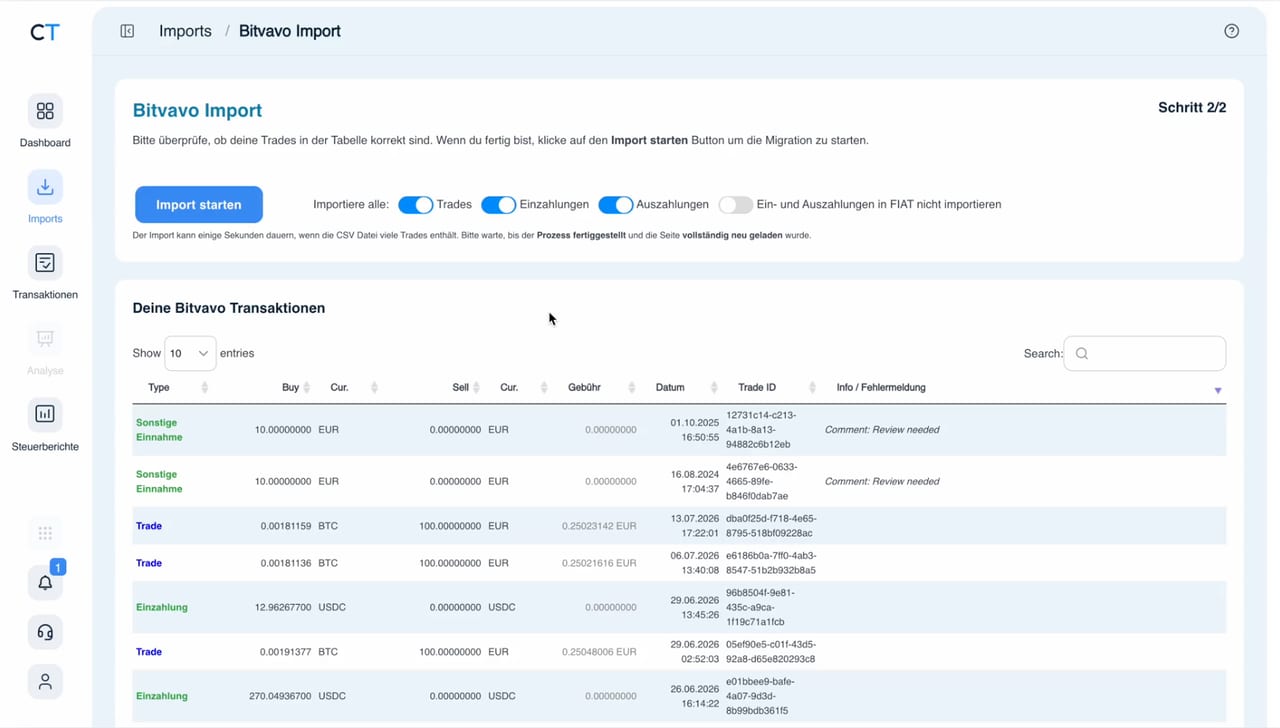1280x728 pixels.
Task: Click the fee 0.25048006 EUR
Action: point(599,652)
